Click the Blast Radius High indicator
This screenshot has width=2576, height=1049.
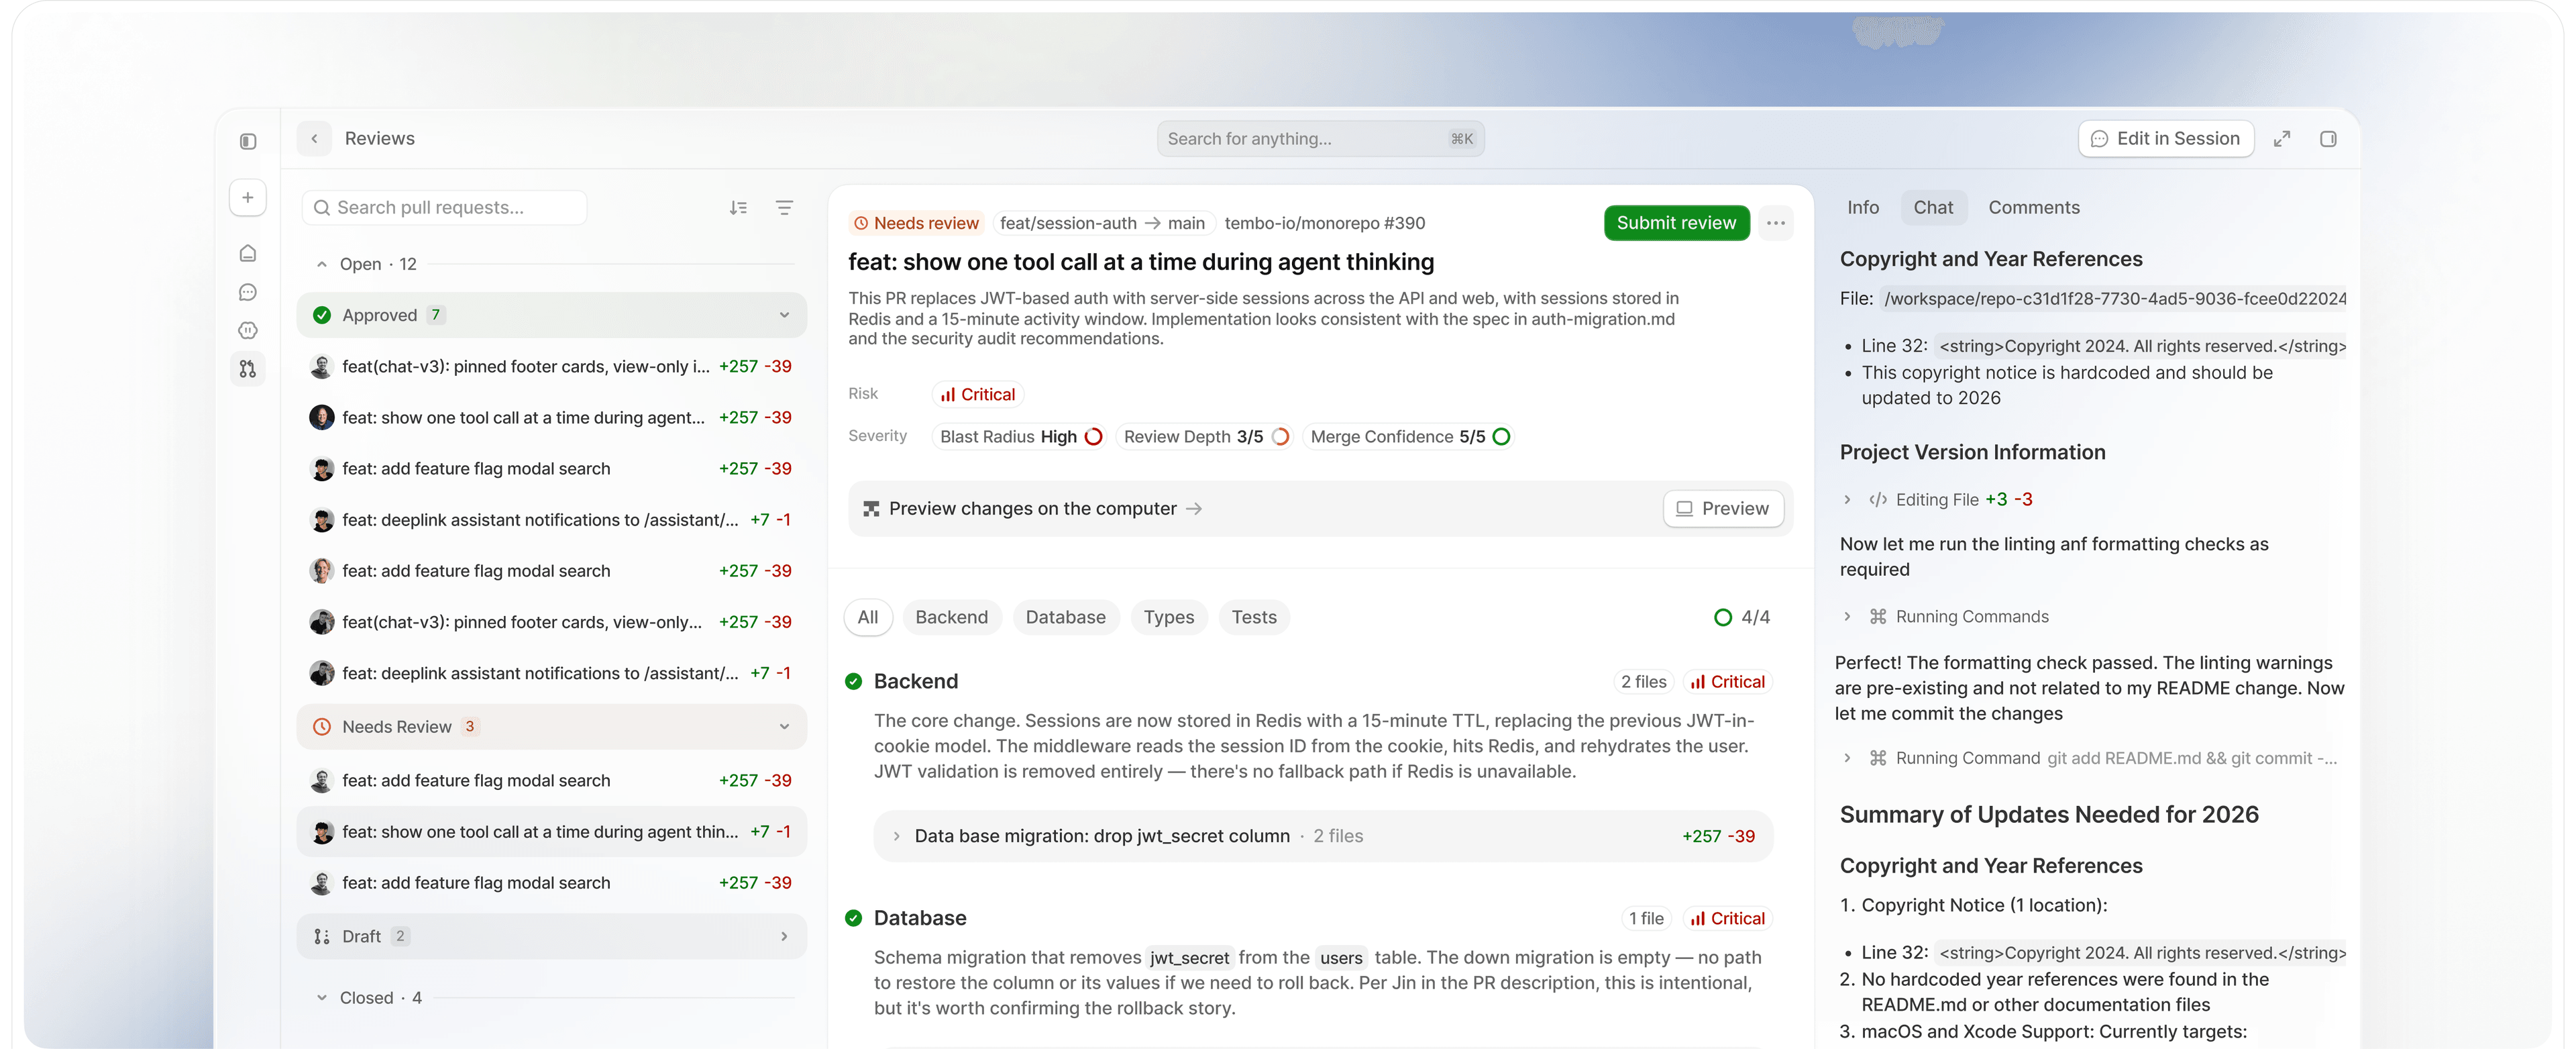tap(1020, 436)
